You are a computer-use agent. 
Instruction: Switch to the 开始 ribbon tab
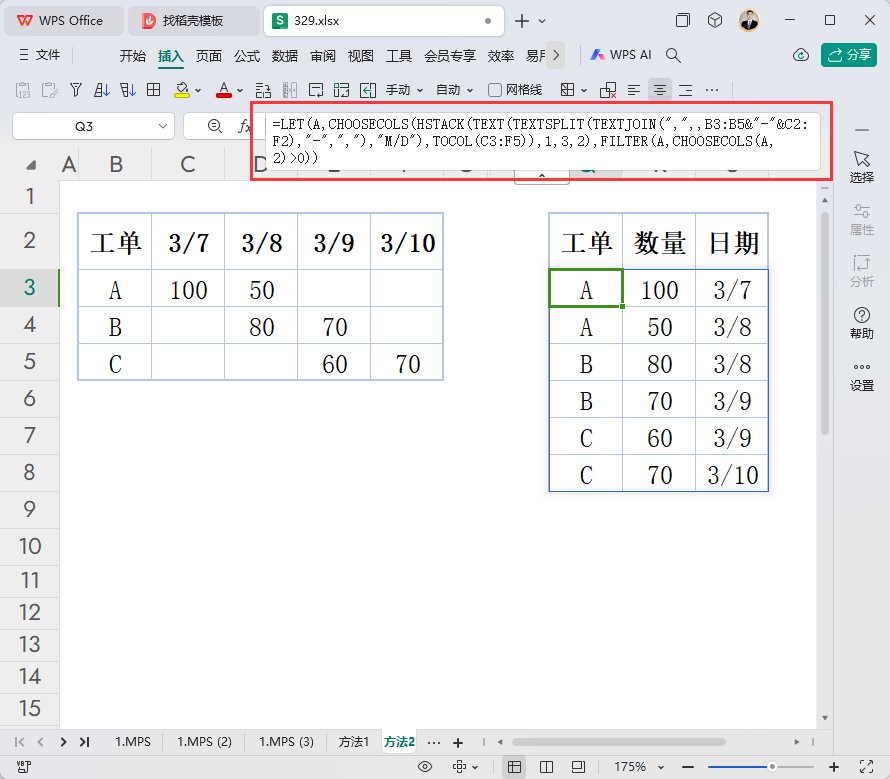coord(133,56)
